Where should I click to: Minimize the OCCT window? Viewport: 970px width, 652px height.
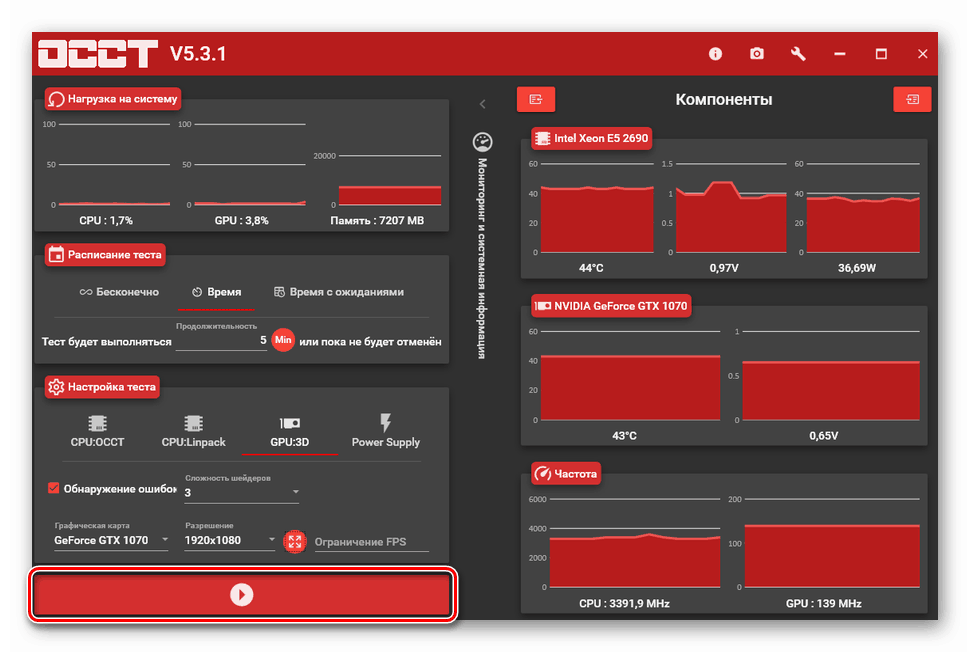tap(839, 54)
